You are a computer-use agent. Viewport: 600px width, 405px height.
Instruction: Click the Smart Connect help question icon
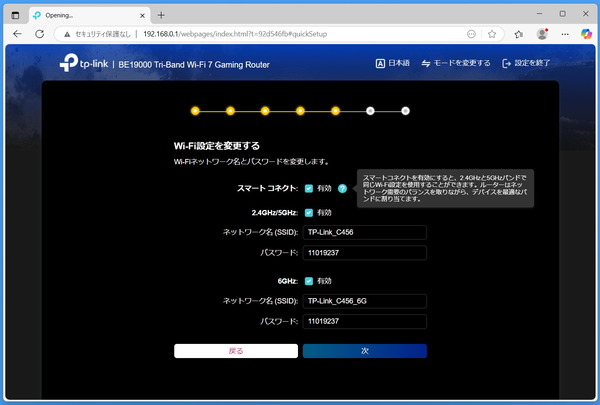(x=342, y=188)
